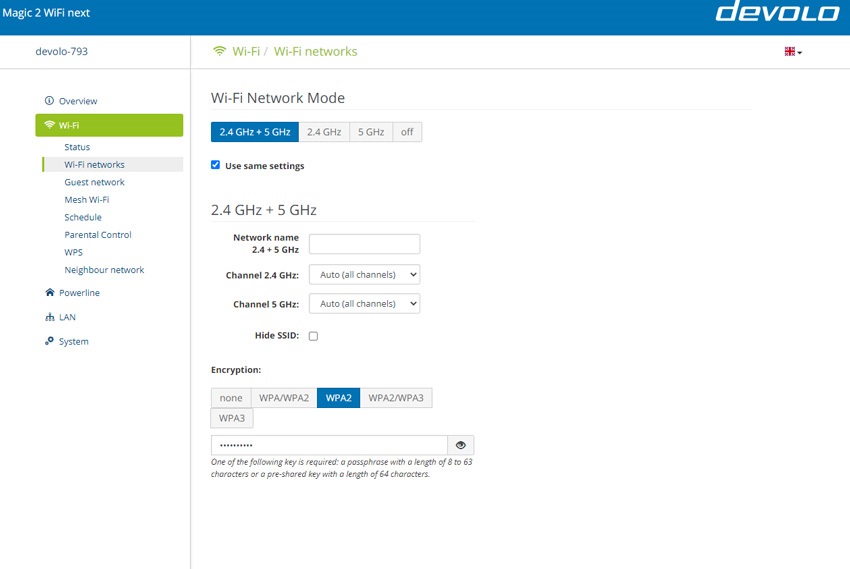Choose WPA2 encryption
850x569 pixels.
tap(339, 398)
